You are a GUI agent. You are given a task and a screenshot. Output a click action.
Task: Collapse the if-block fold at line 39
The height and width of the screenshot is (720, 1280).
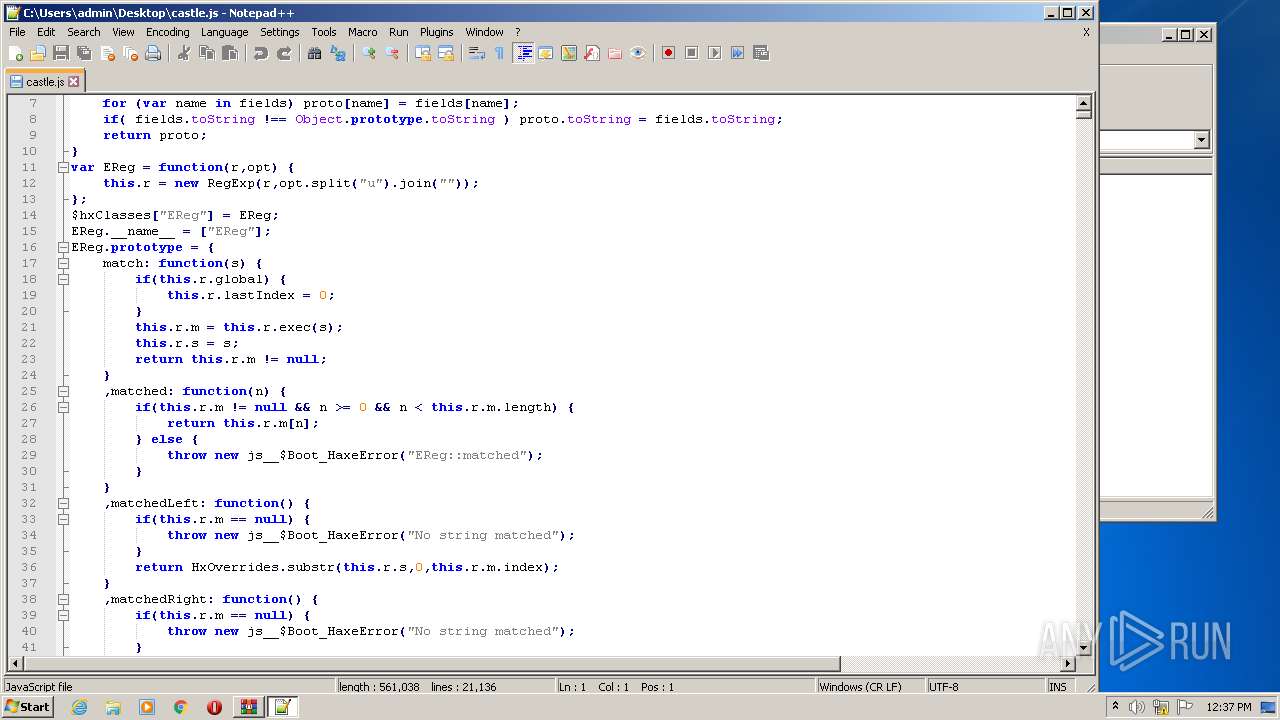tap(63, 615)
